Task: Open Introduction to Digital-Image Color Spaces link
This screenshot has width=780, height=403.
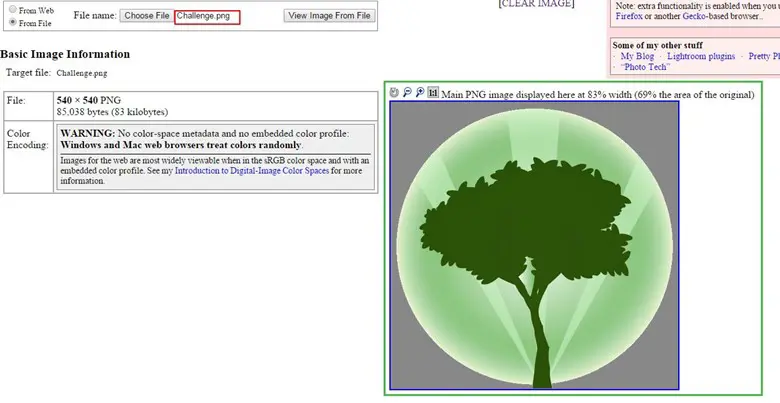Action: (254, 171)
